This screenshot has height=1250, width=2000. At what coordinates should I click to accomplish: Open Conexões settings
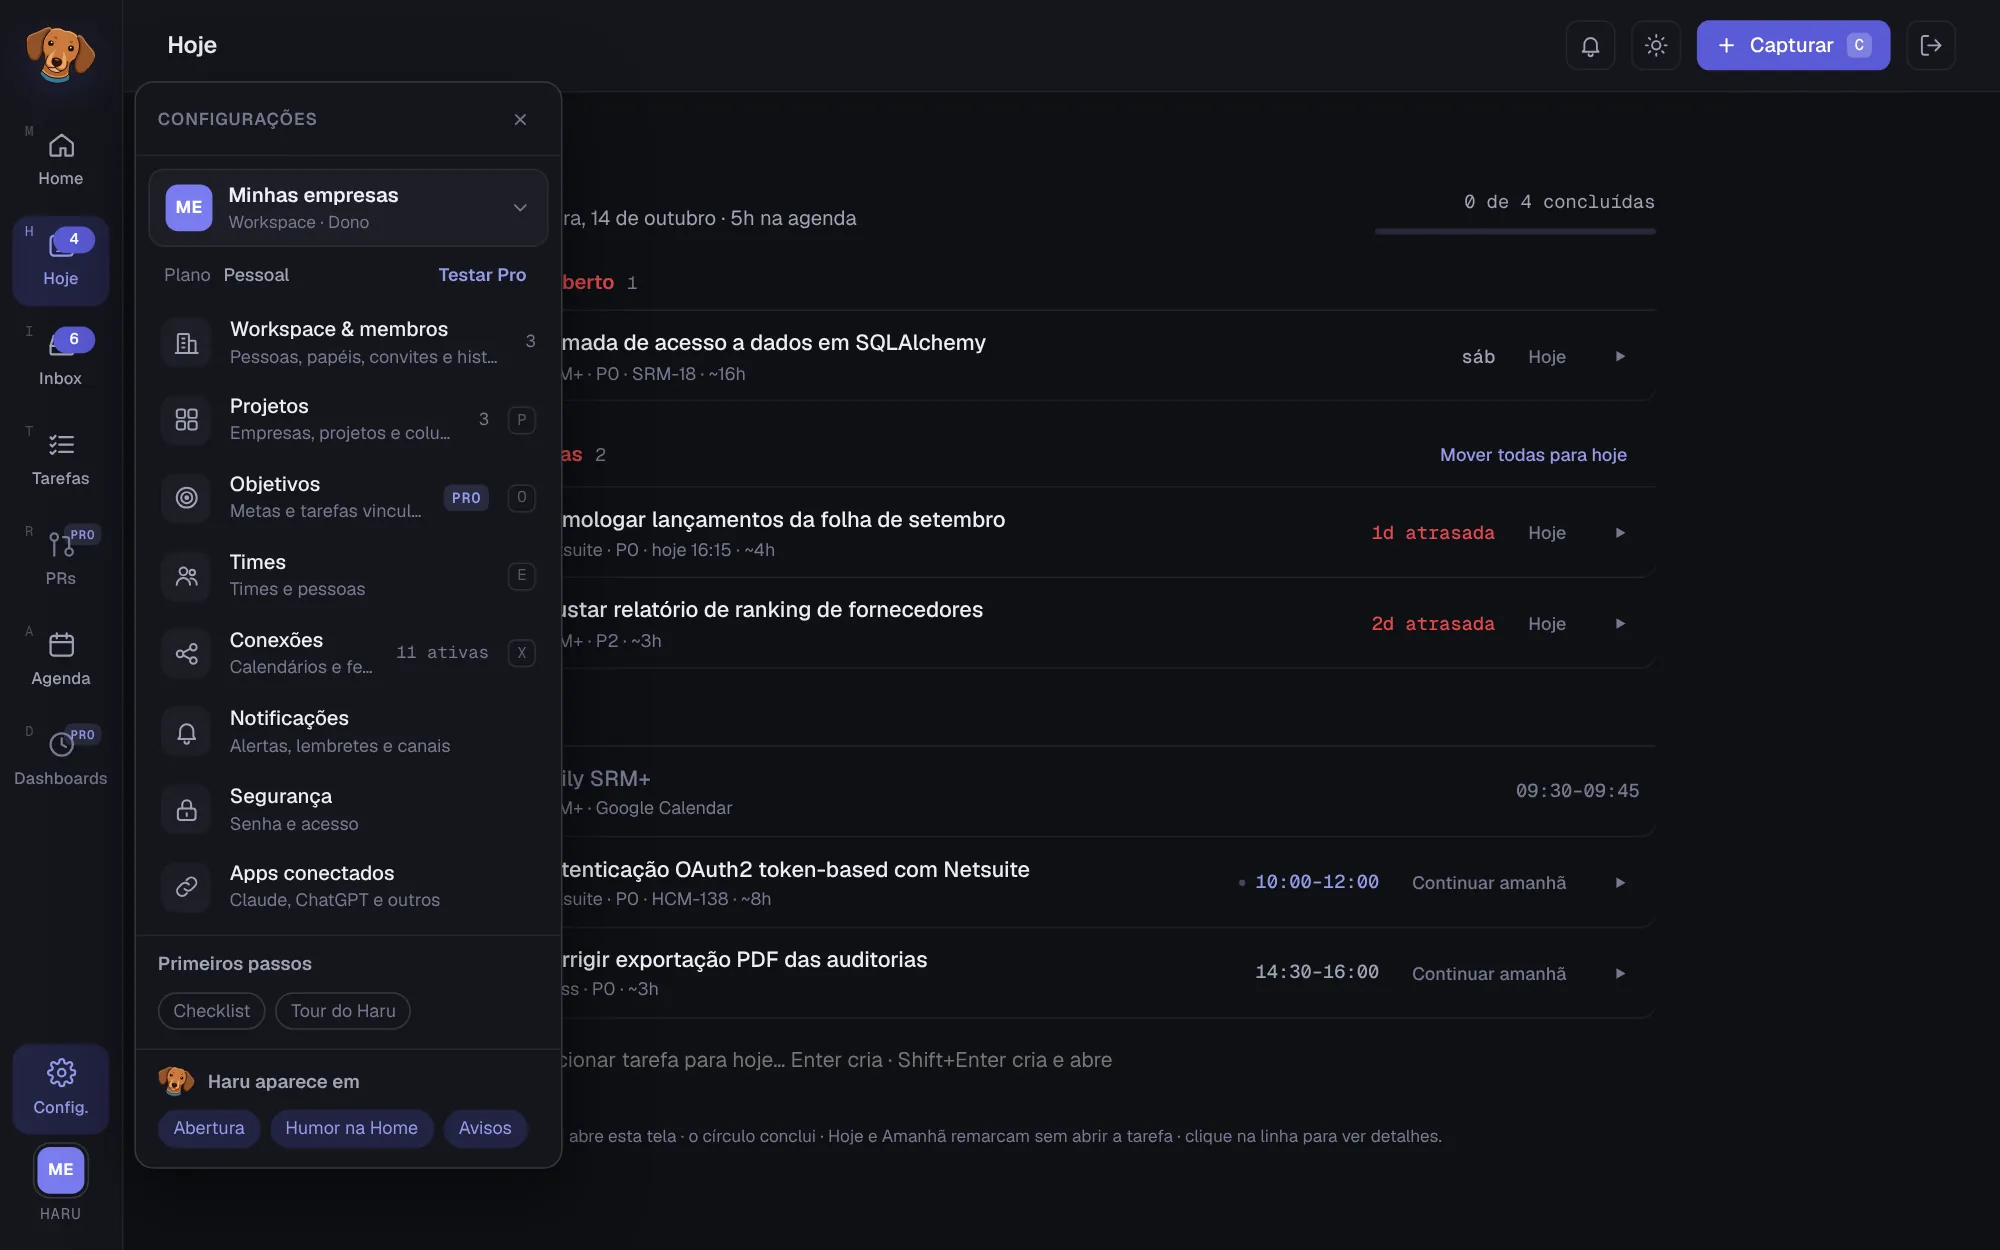(x=348, y=653)
